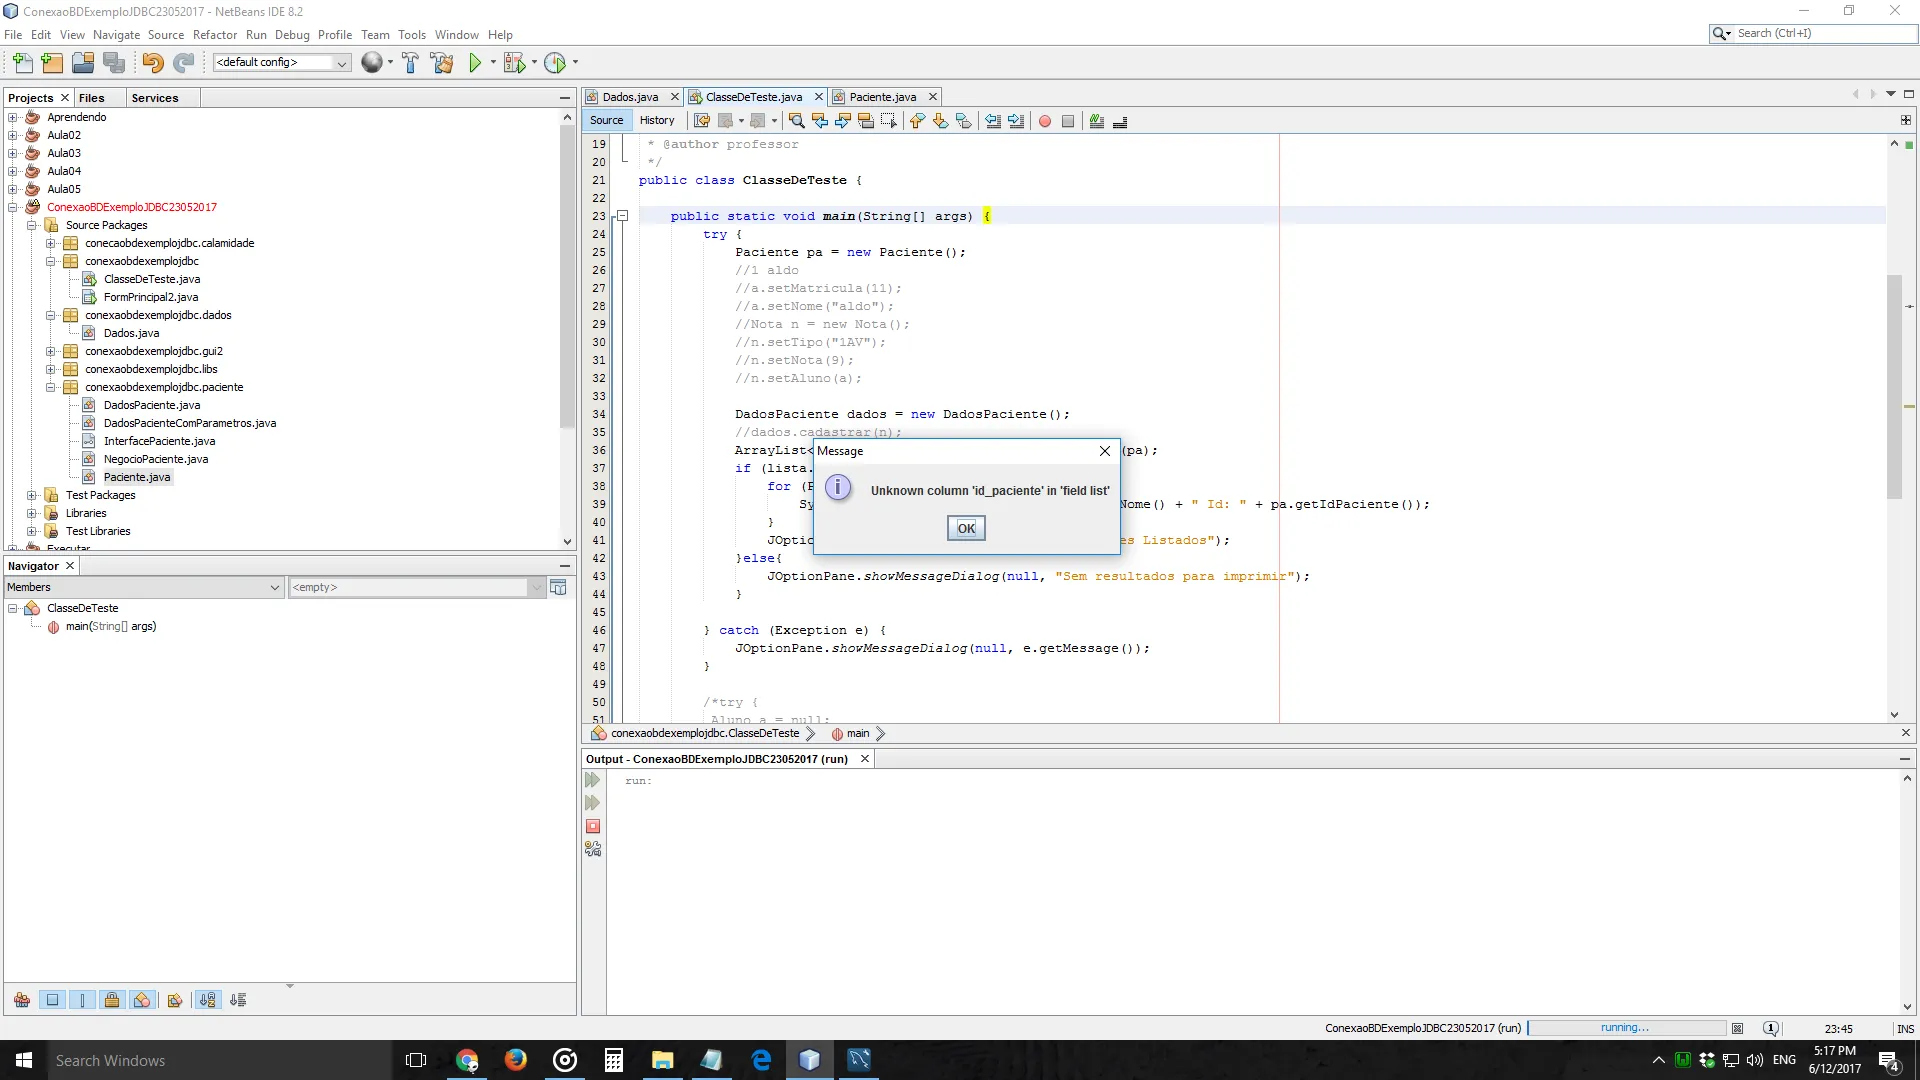Click the Run Project green arrow
The width and height of the screenshot is (1920, 1080).
(x=475, y=63)
